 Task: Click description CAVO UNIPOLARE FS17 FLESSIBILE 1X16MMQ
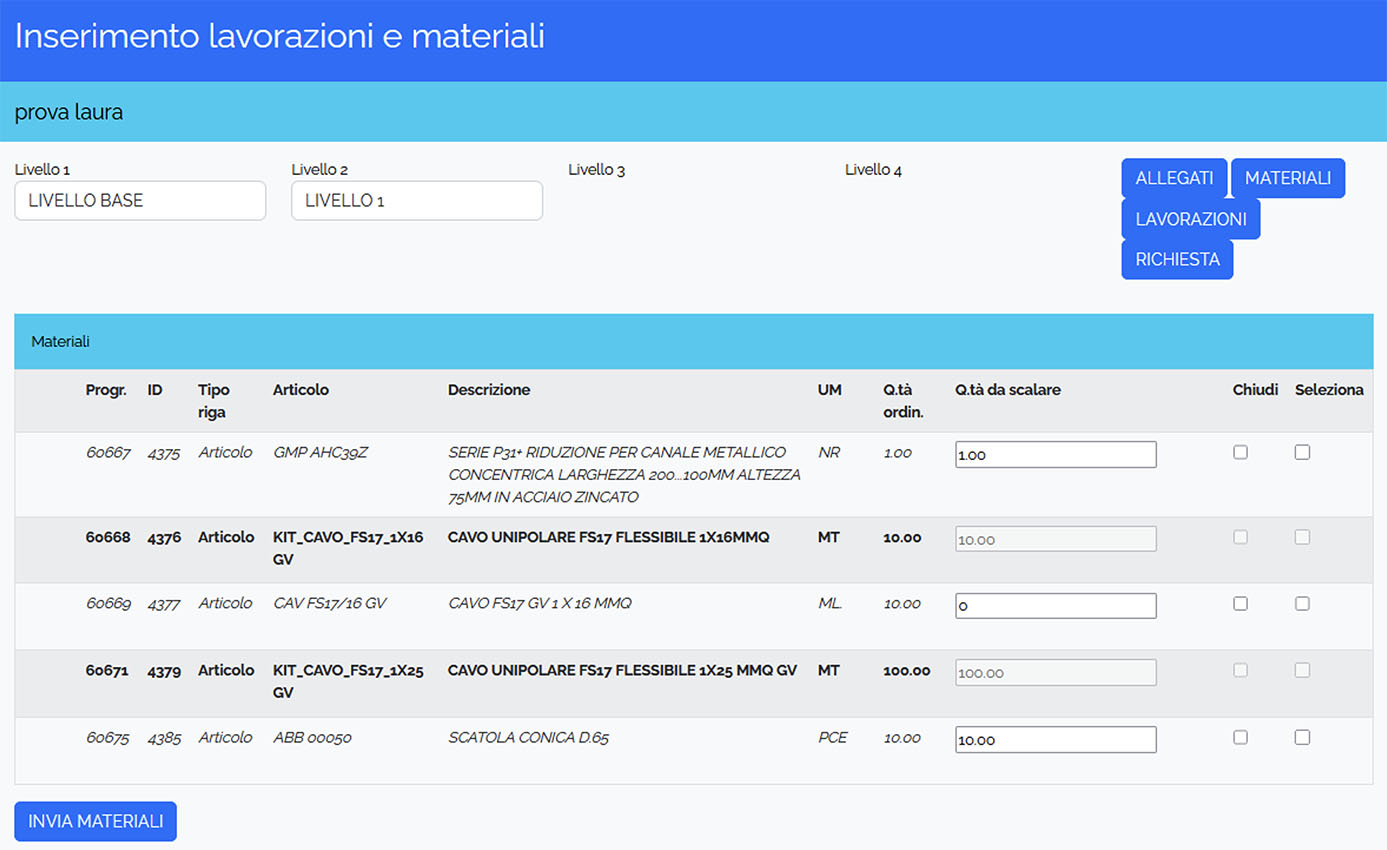coord(609,537)
